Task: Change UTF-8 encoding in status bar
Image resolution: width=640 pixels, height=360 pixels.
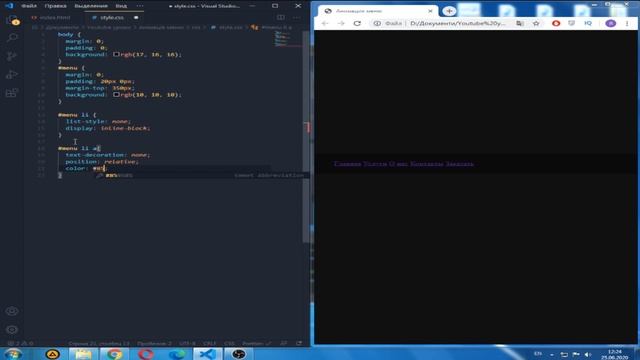Action: 187,343
